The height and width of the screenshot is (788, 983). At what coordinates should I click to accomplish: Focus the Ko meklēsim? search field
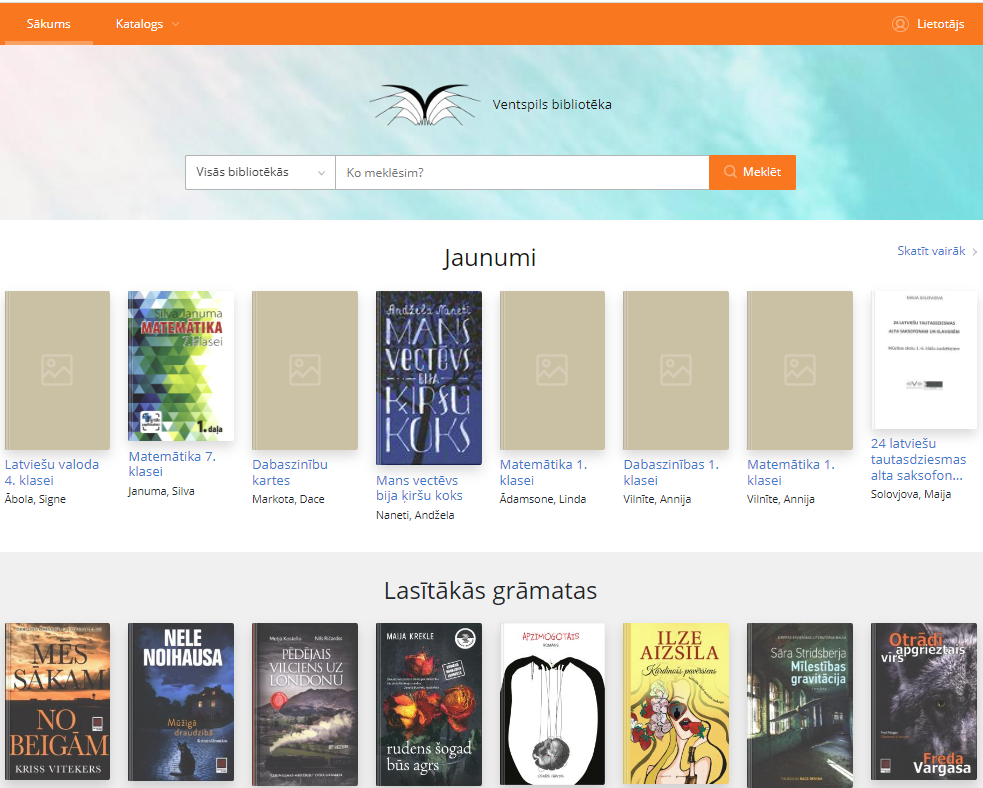522,172
